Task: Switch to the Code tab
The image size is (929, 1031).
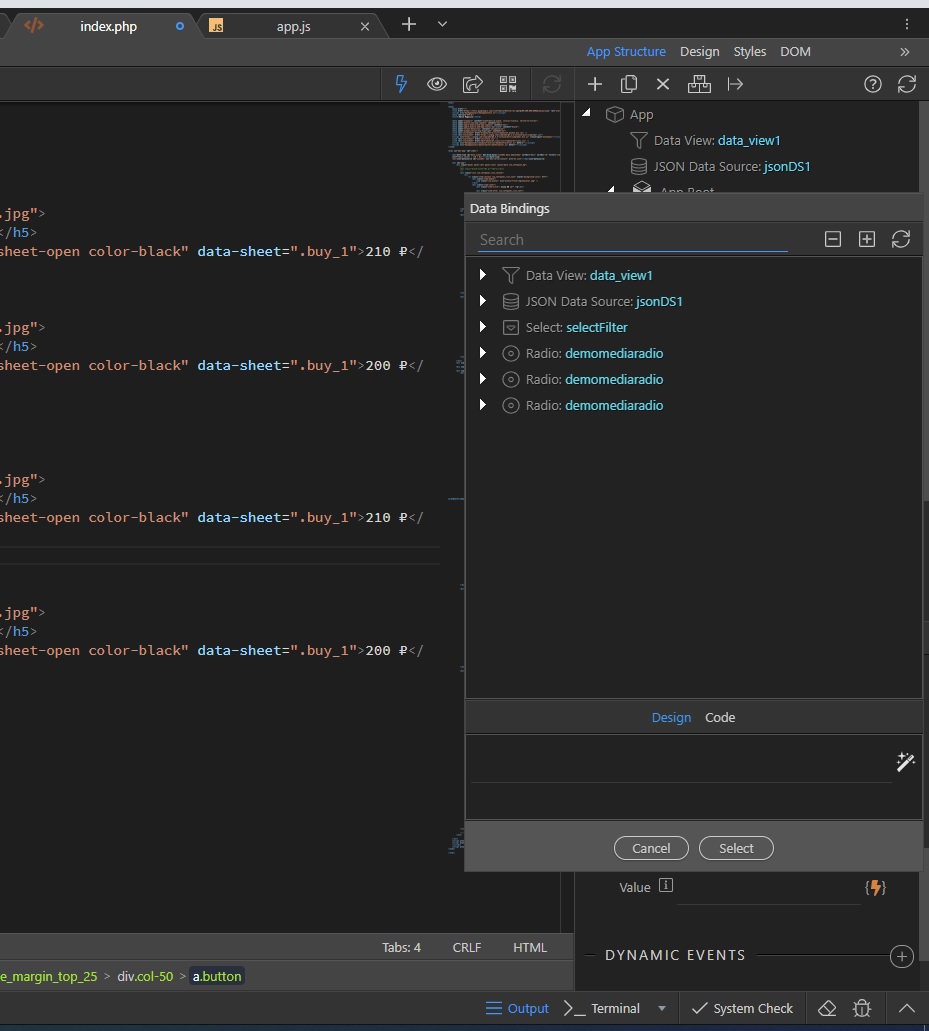Action: (720, 717)
